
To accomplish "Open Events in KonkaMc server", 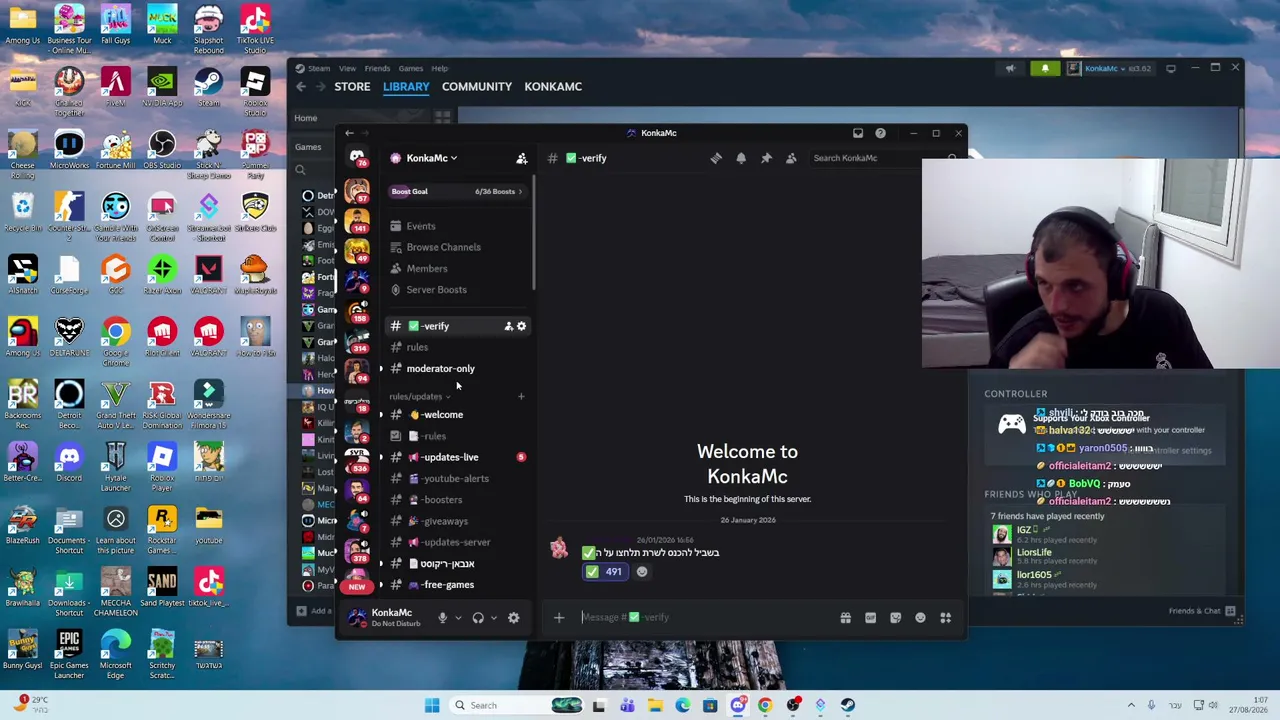I will coord(457,226).
